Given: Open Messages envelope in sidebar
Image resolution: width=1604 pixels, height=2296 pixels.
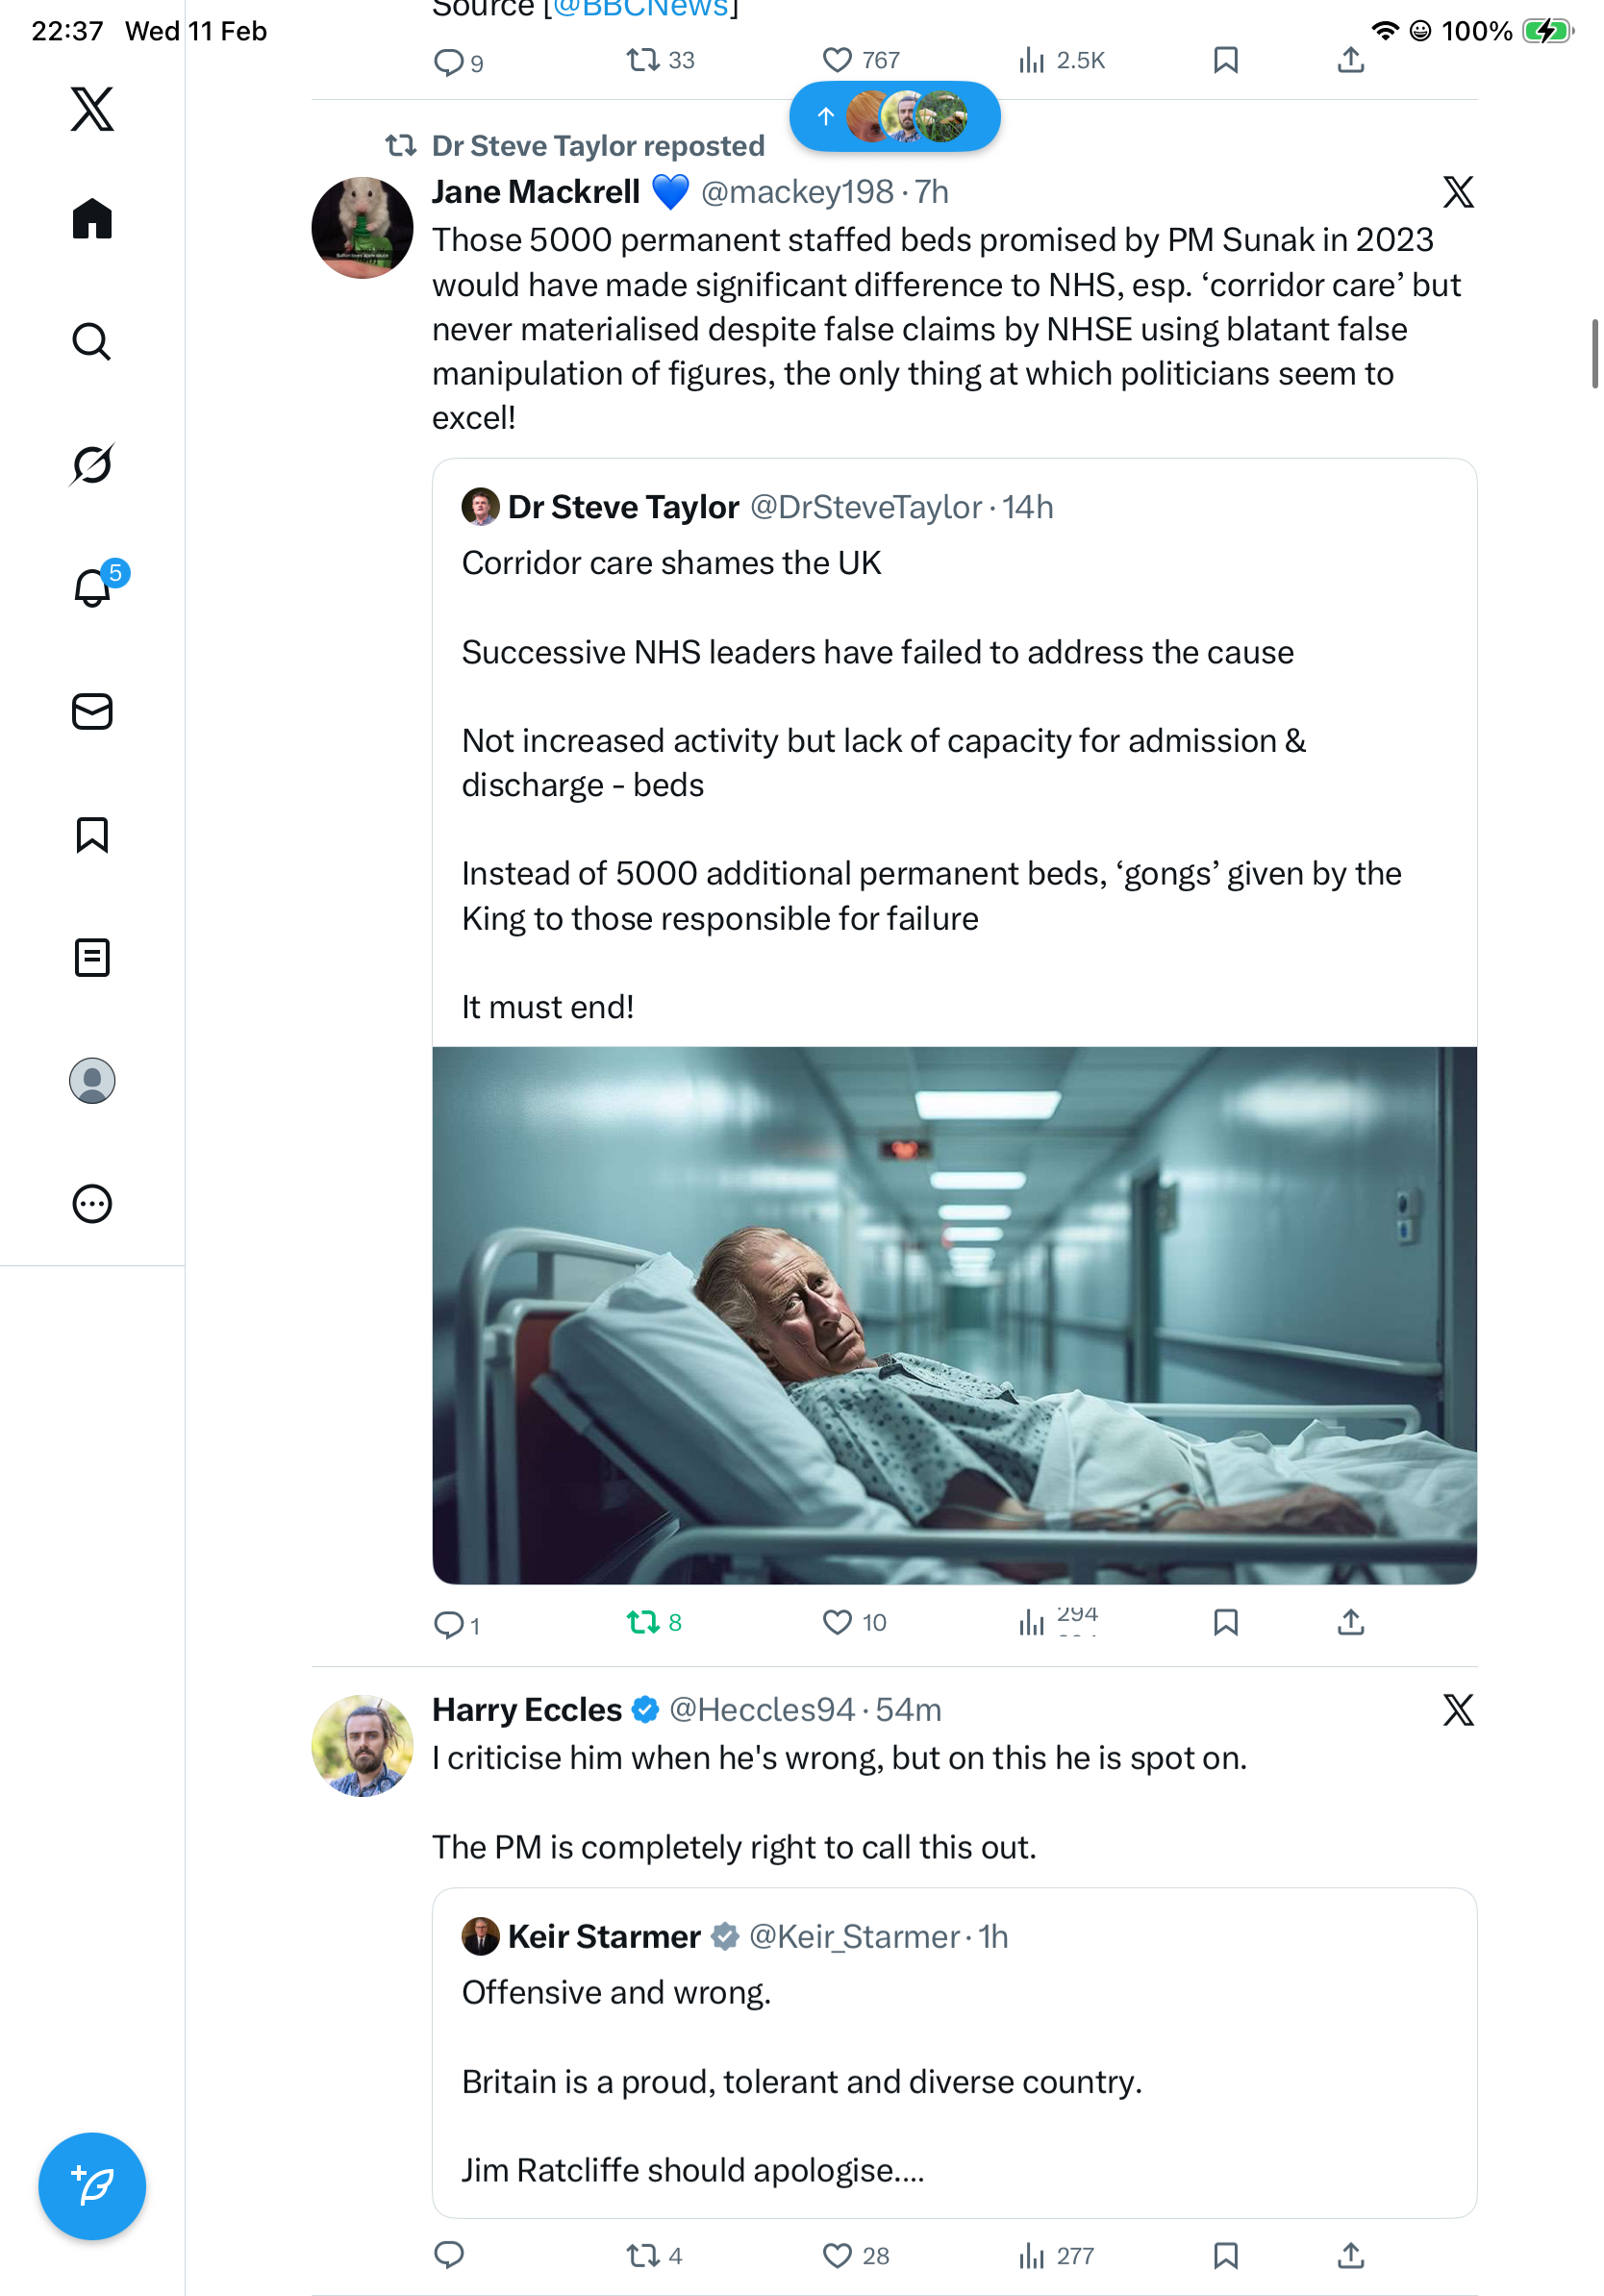Looking at the screenshot, I should pyautogui.click(x=92, y=711).
